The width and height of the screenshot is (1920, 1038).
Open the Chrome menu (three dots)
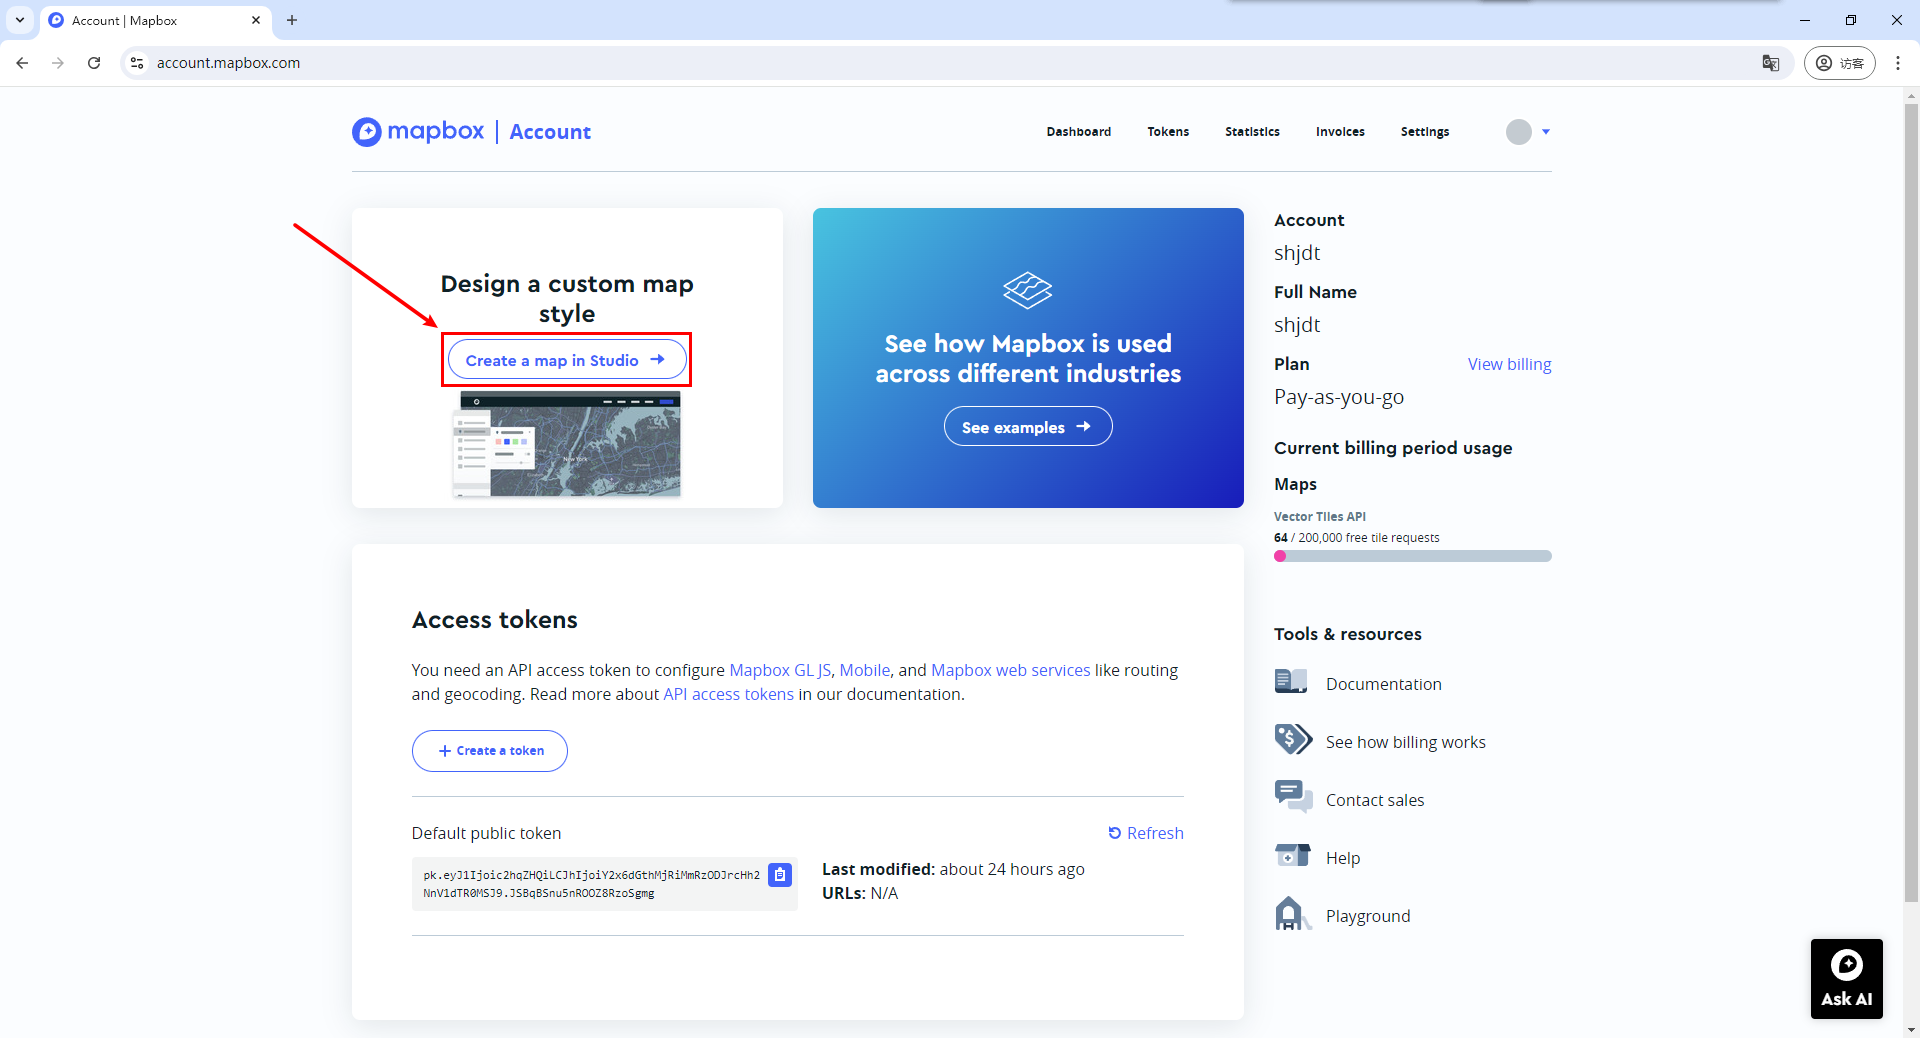click(x=1898, y=63)
